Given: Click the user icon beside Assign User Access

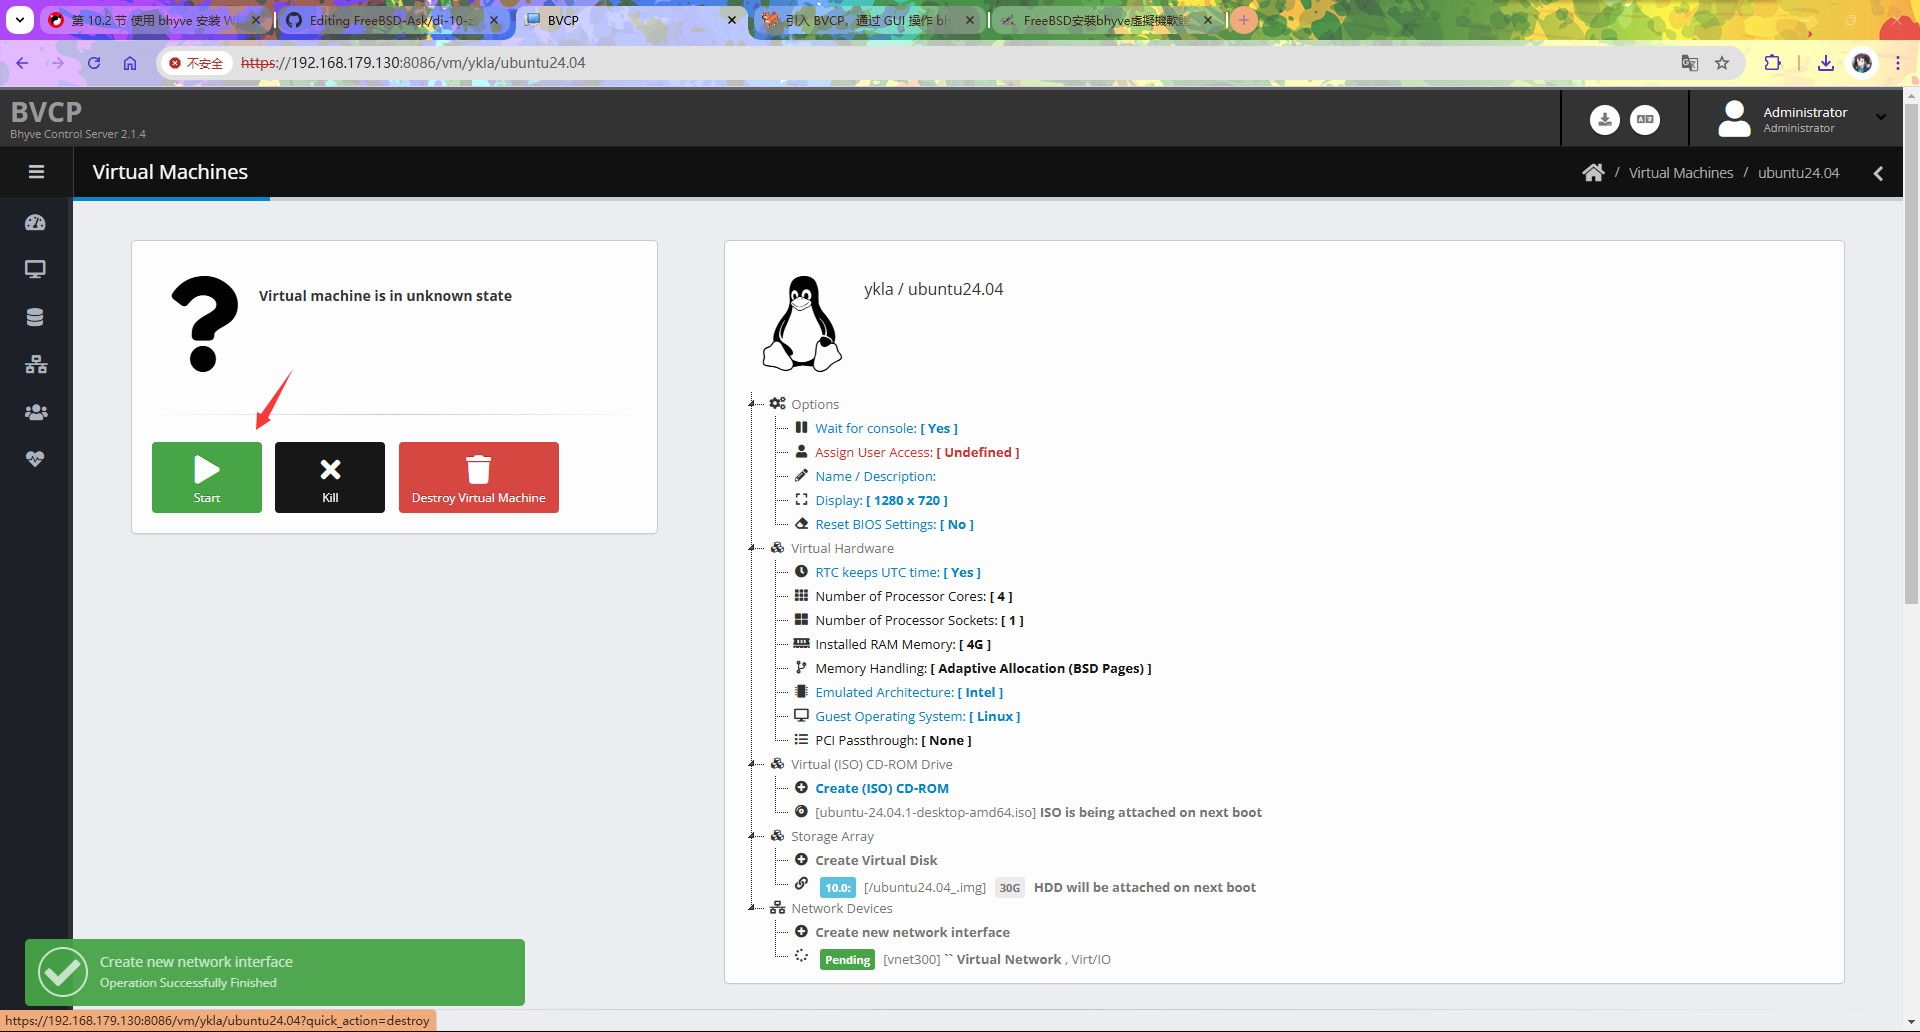Looking at the screenshot, I should pyautogui.click(x=801, y=451).
